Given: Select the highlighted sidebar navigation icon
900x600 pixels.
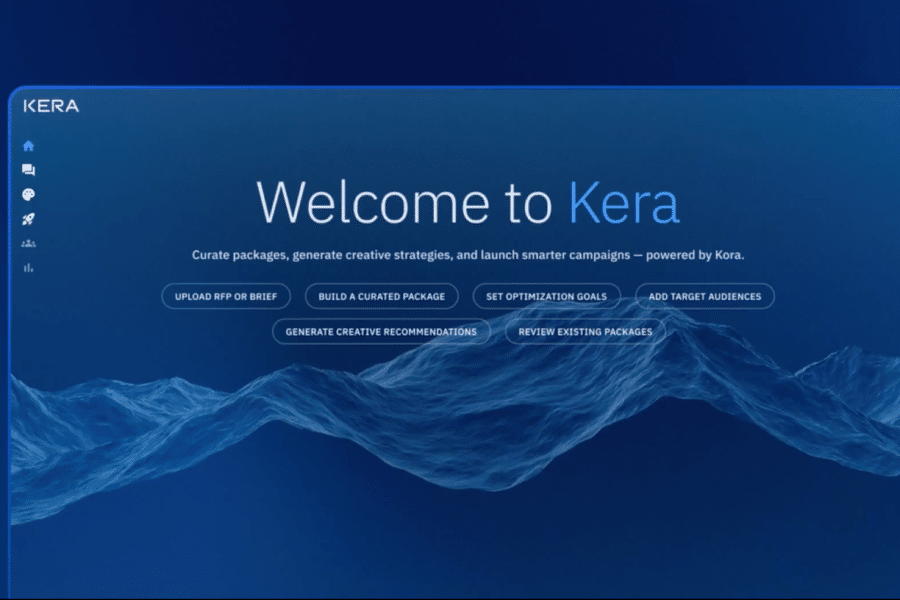Looking at the screenshot, I should pos(28,145).
